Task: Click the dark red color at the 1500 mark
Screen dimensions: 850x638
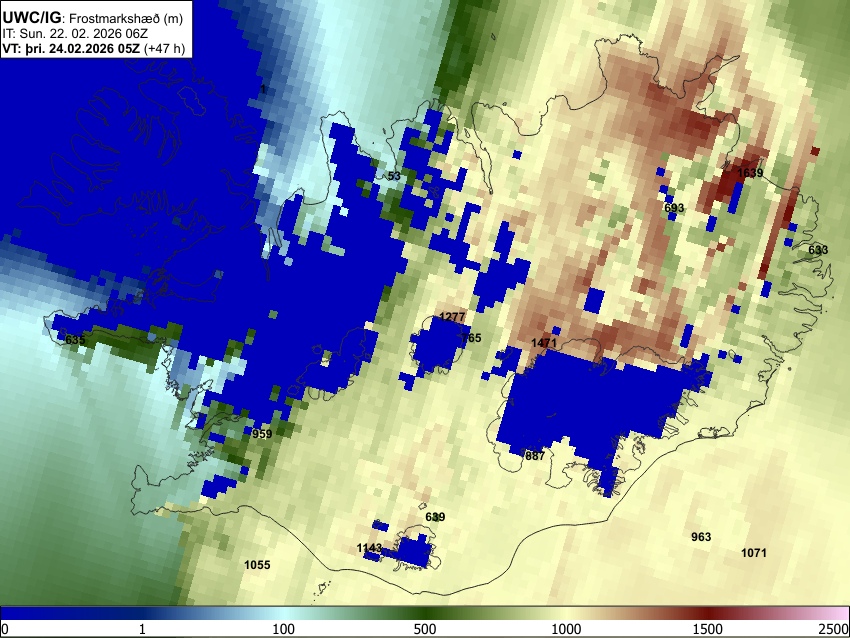Action: coord(708,613)
